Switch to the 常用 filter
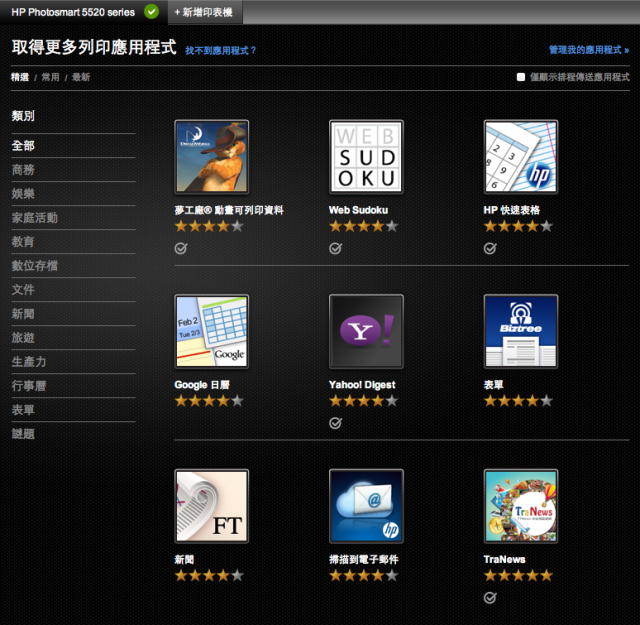Viewport: 640px width, 625px height. coord(51,77)
